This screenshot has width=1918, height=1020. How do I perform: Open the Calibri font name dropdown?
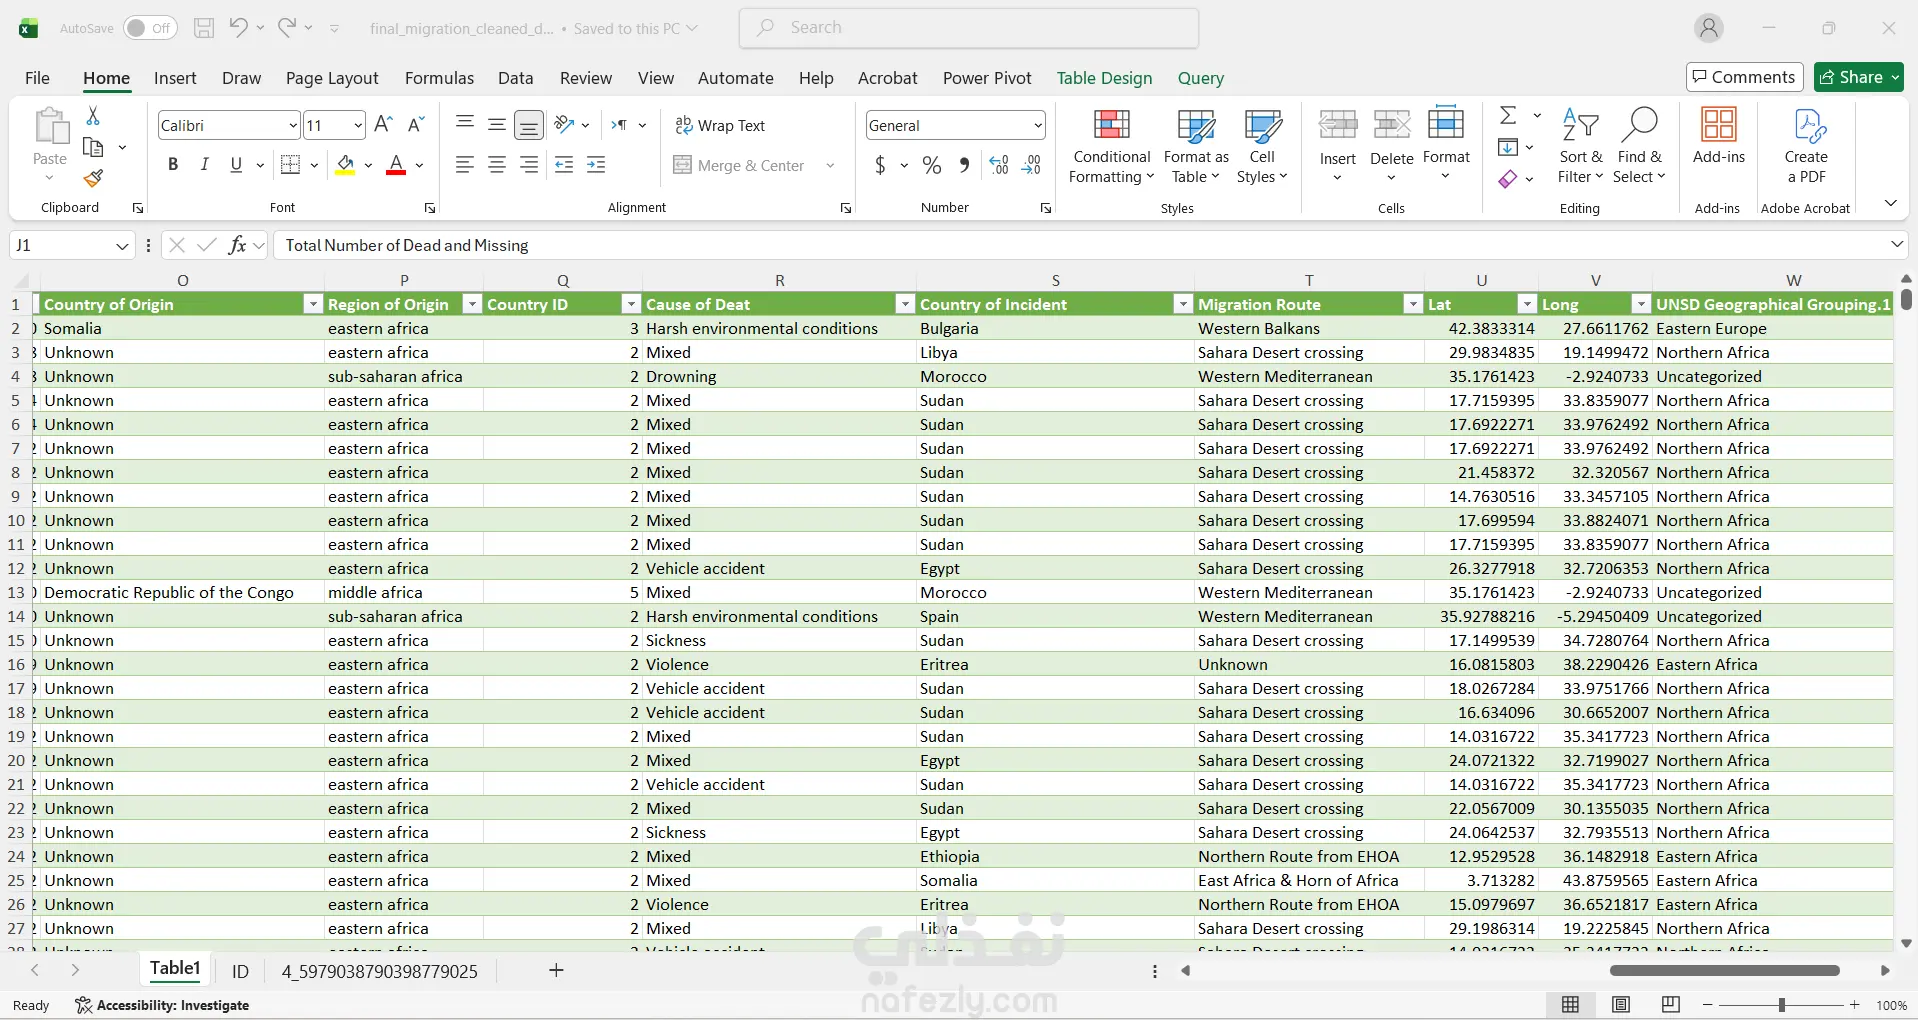pyautogui.click(x=293, y=125)
